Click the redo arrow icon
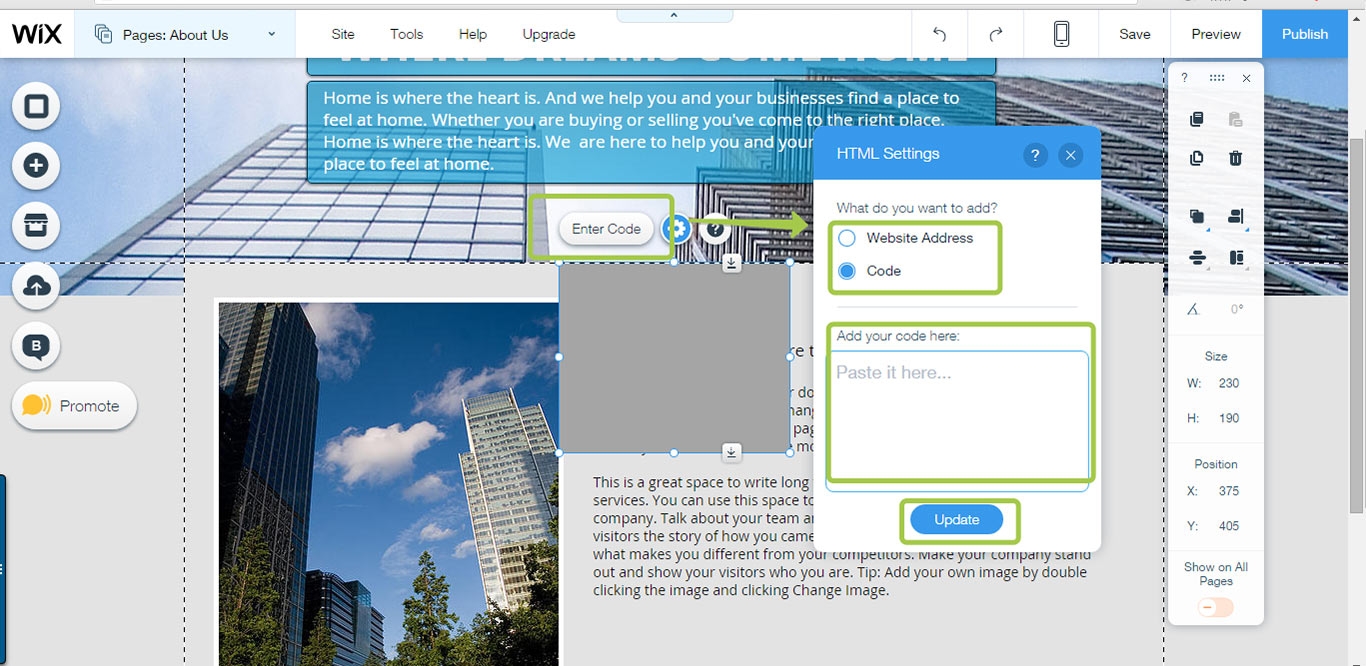 pos(995,34)
